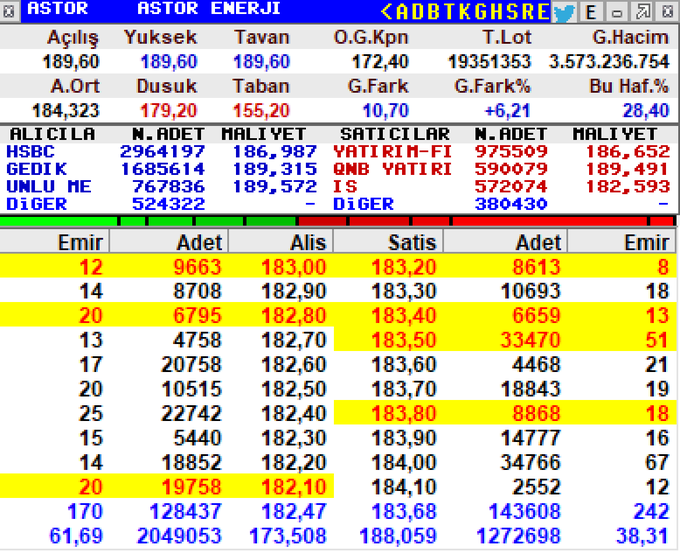Click weighted bid average 182,47

click(294, 512)
